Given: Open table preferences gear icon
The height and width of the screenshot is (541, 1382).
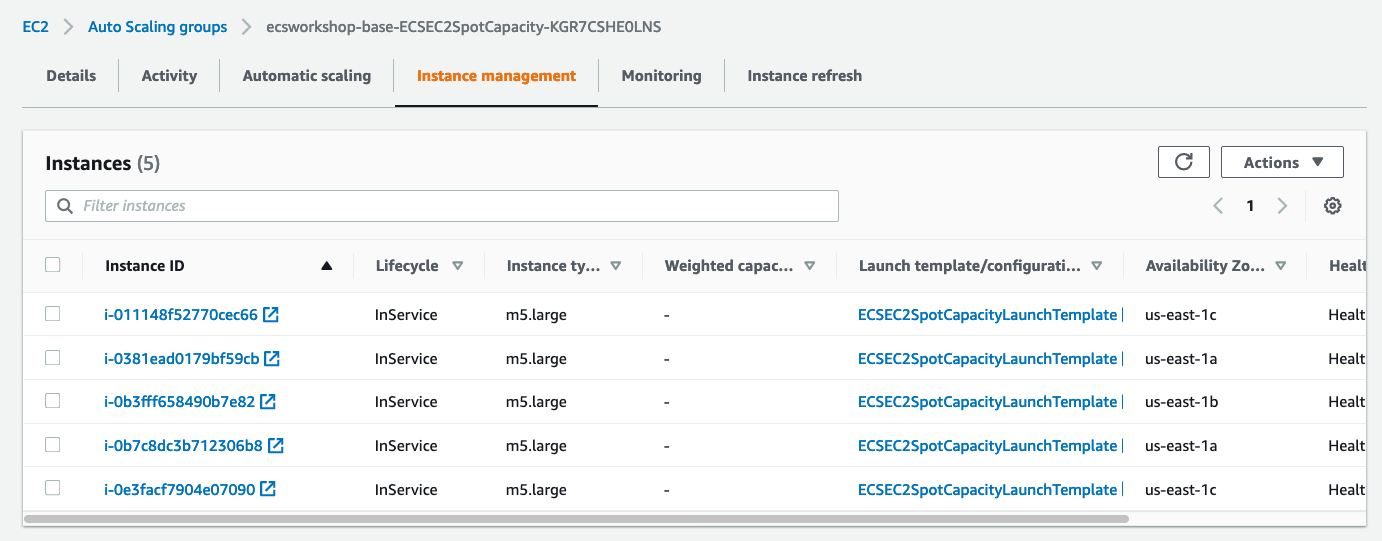Looking at the screenshot, I should pos(1332,206).
